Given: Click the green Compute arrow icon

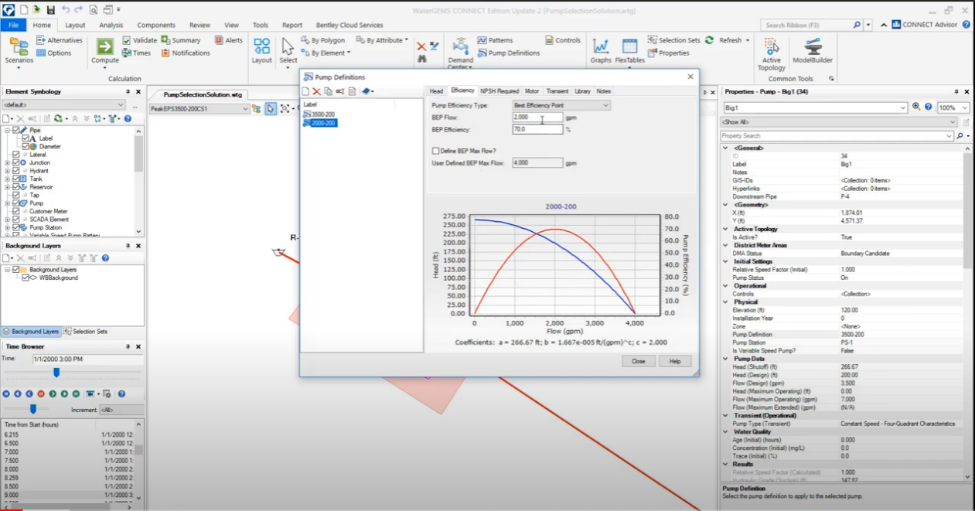Looking at the screenshot, I should 104,46.
